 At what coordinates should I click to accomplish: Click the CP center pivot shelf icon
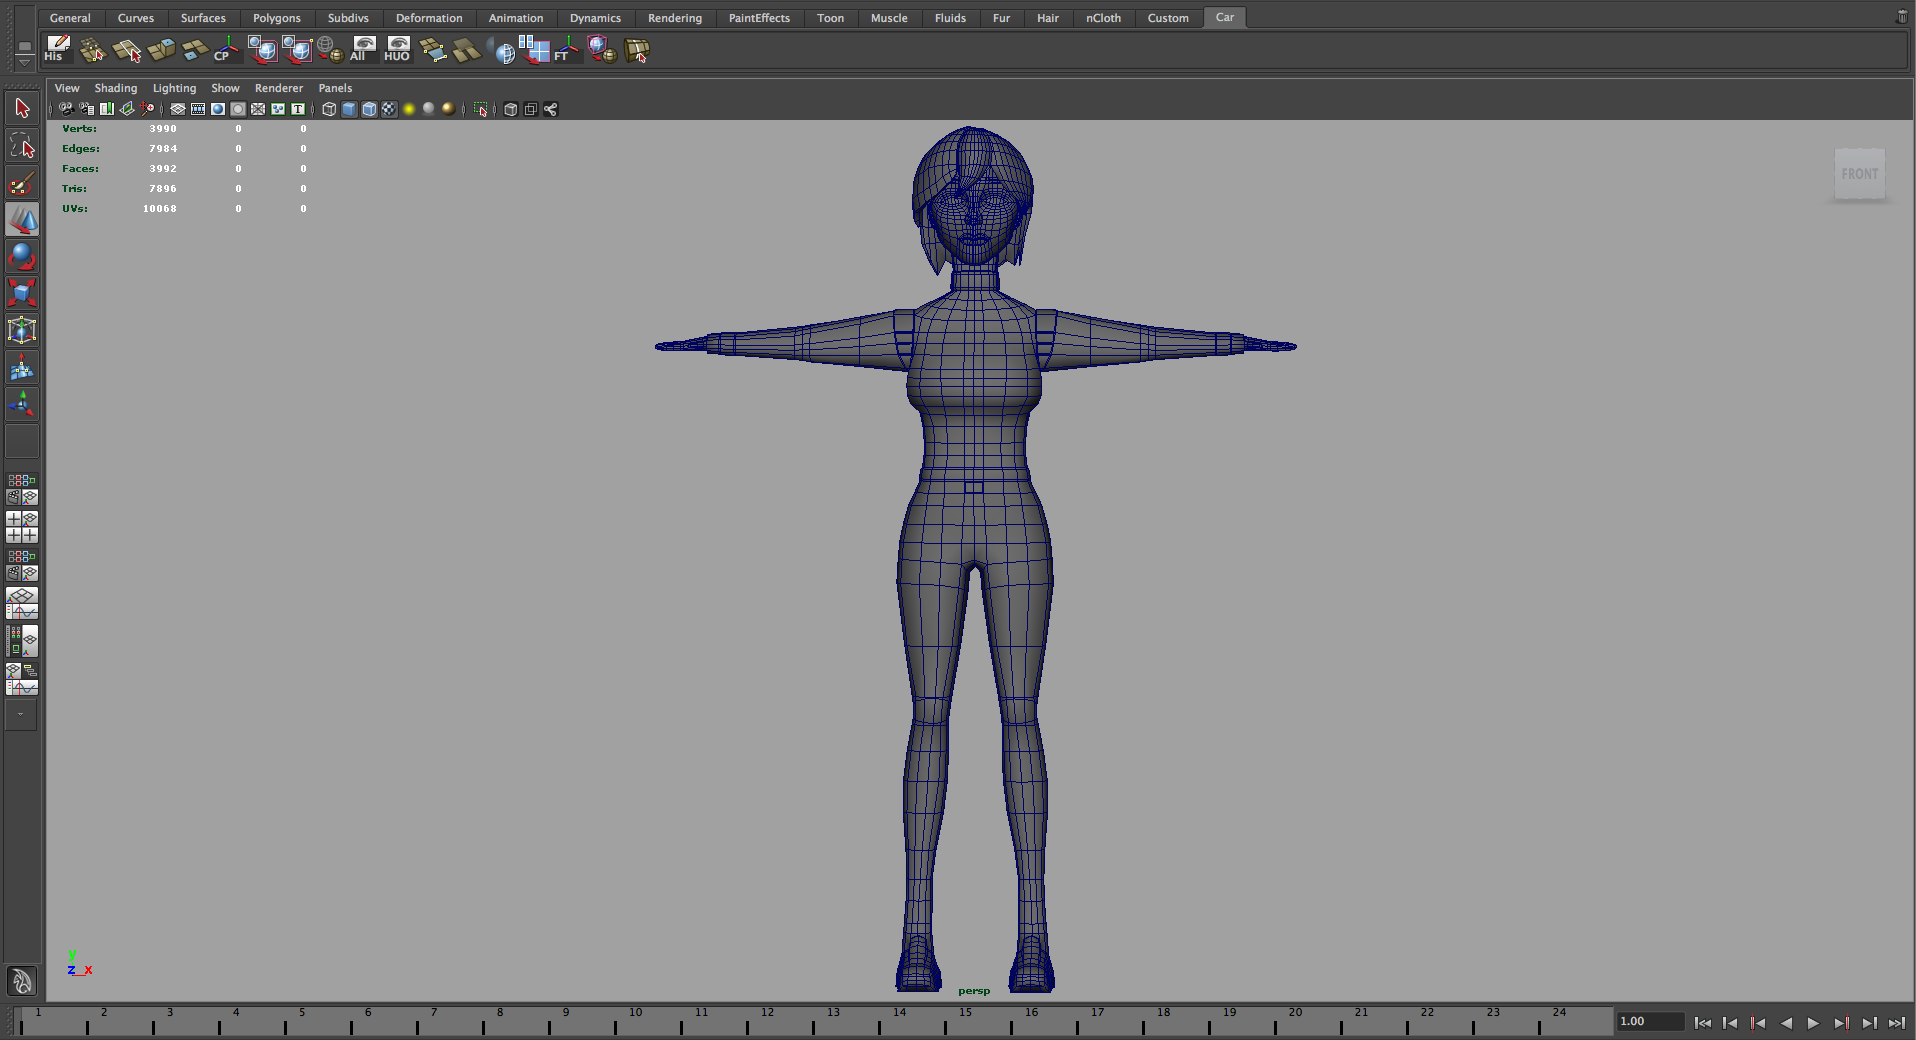226,49
